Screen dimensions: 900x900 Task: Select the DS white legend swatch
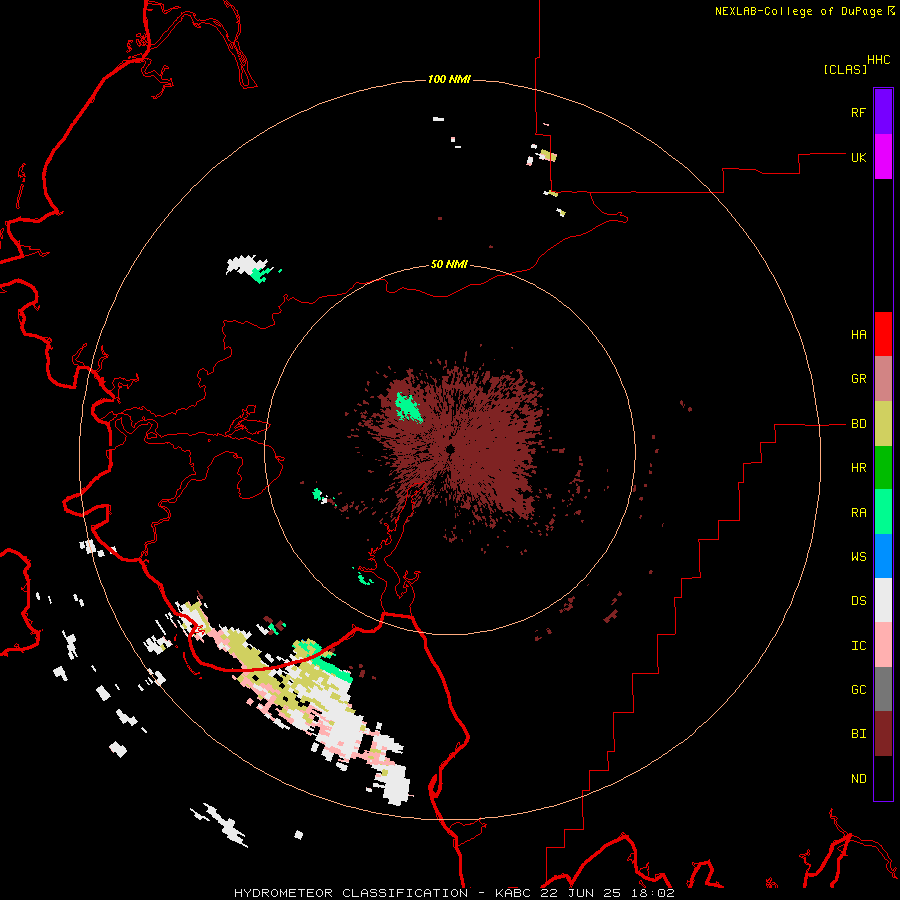point(883,600)
